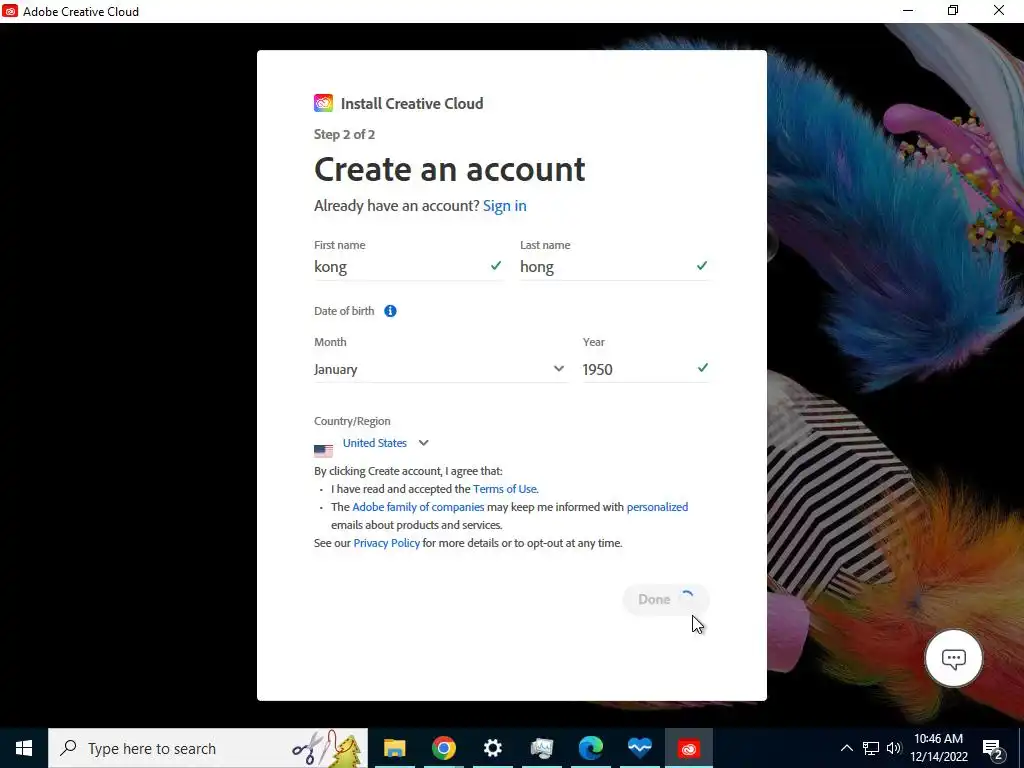Click the Year field showing 1950
1024x768 pixels.
(645, 369)
